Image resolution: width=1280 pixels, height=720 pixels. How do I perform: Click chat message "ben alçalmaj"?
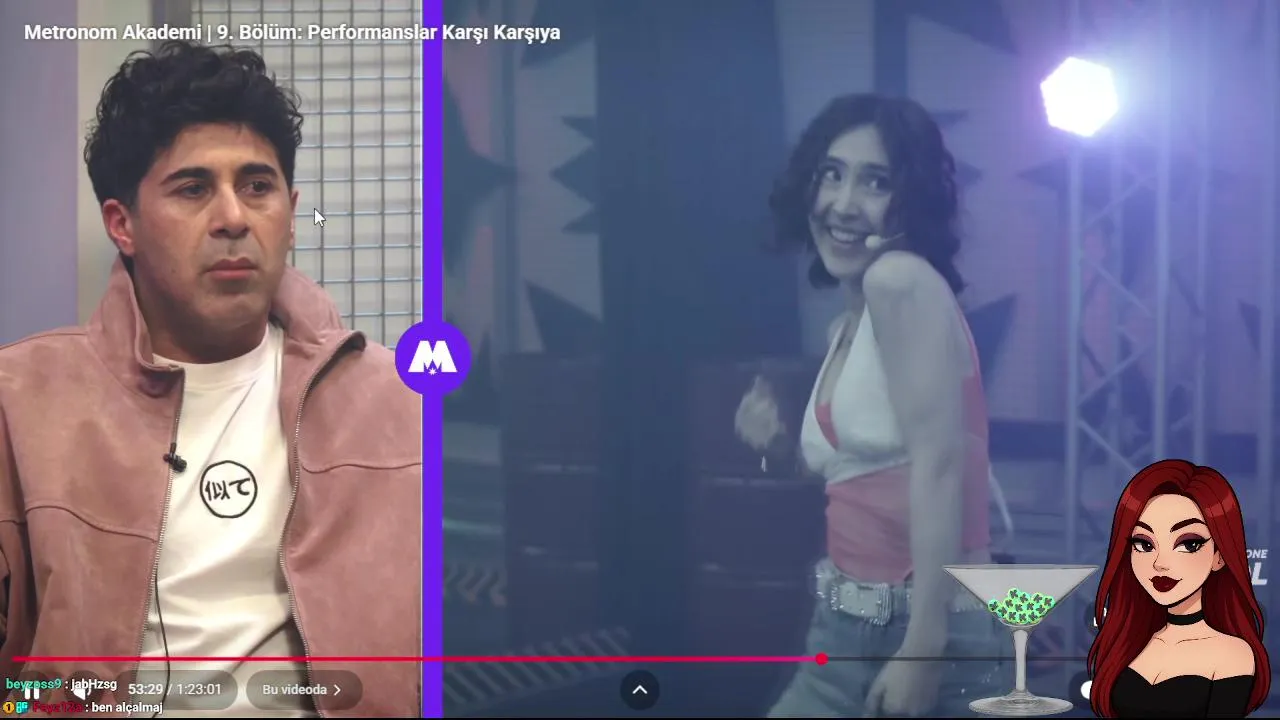tap(126, 707)
